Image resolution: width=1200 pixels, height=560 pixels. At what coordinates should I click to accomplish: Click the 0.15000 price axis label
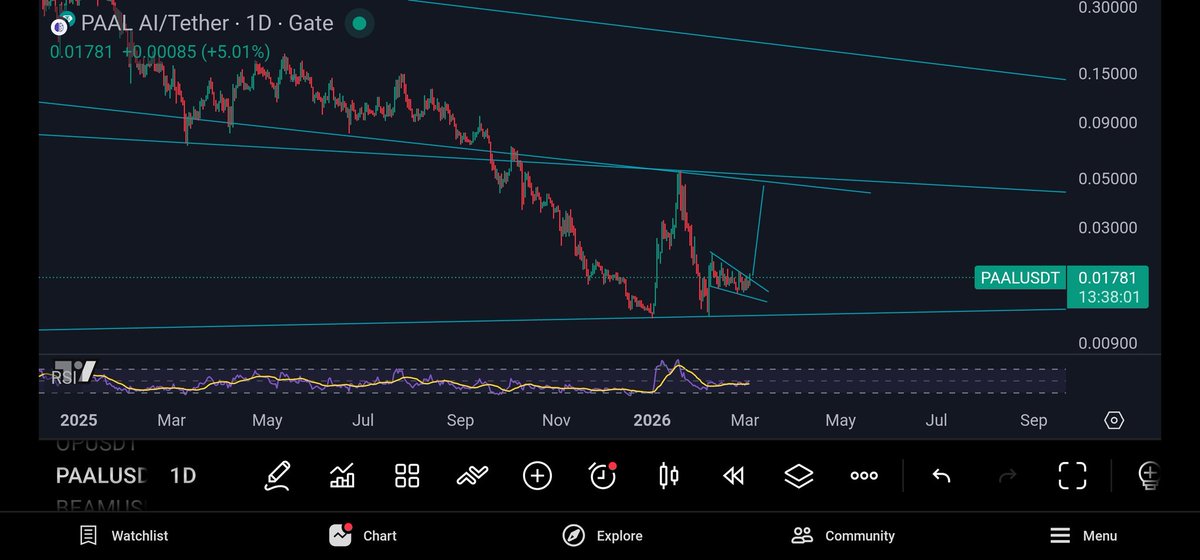1108,74
